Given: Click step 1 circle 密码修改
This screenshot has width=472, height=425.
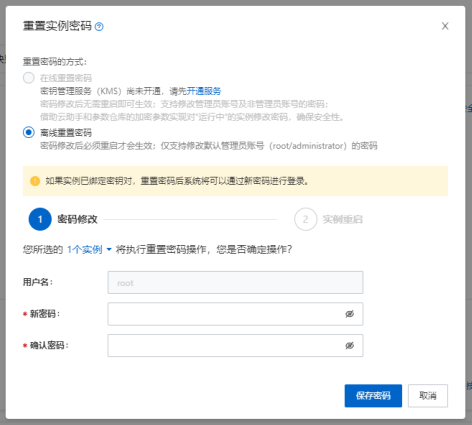Looking at the screenshot, I should click(40, 219).
